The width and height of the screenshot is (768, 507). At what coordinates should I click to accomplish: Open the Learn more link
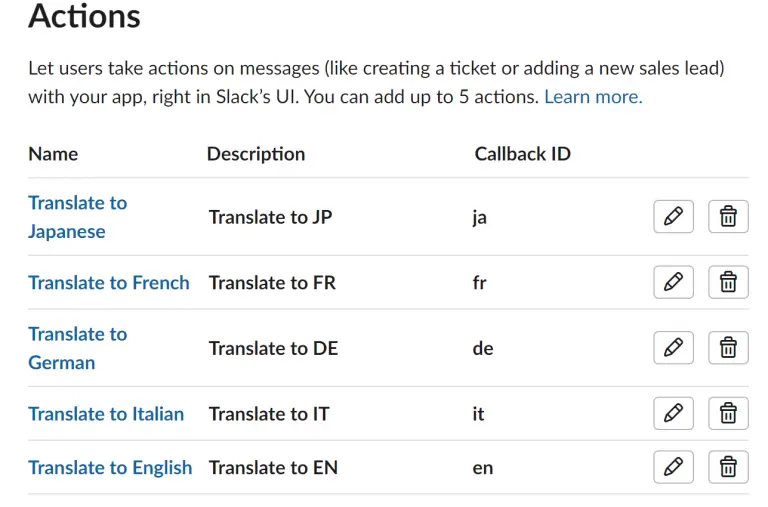(593, 97)
